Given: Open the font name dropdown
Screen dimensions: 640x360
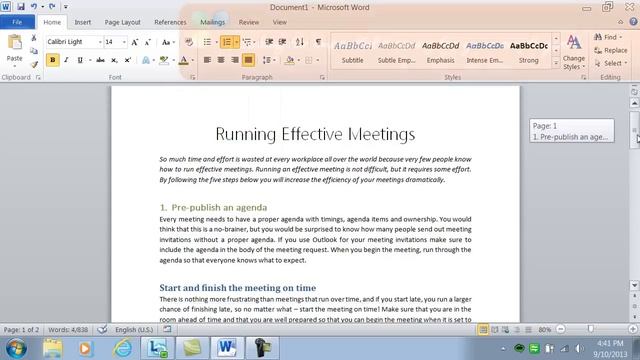Looking at the screenshot, I should pyautogui.click(x=100, y=42).
